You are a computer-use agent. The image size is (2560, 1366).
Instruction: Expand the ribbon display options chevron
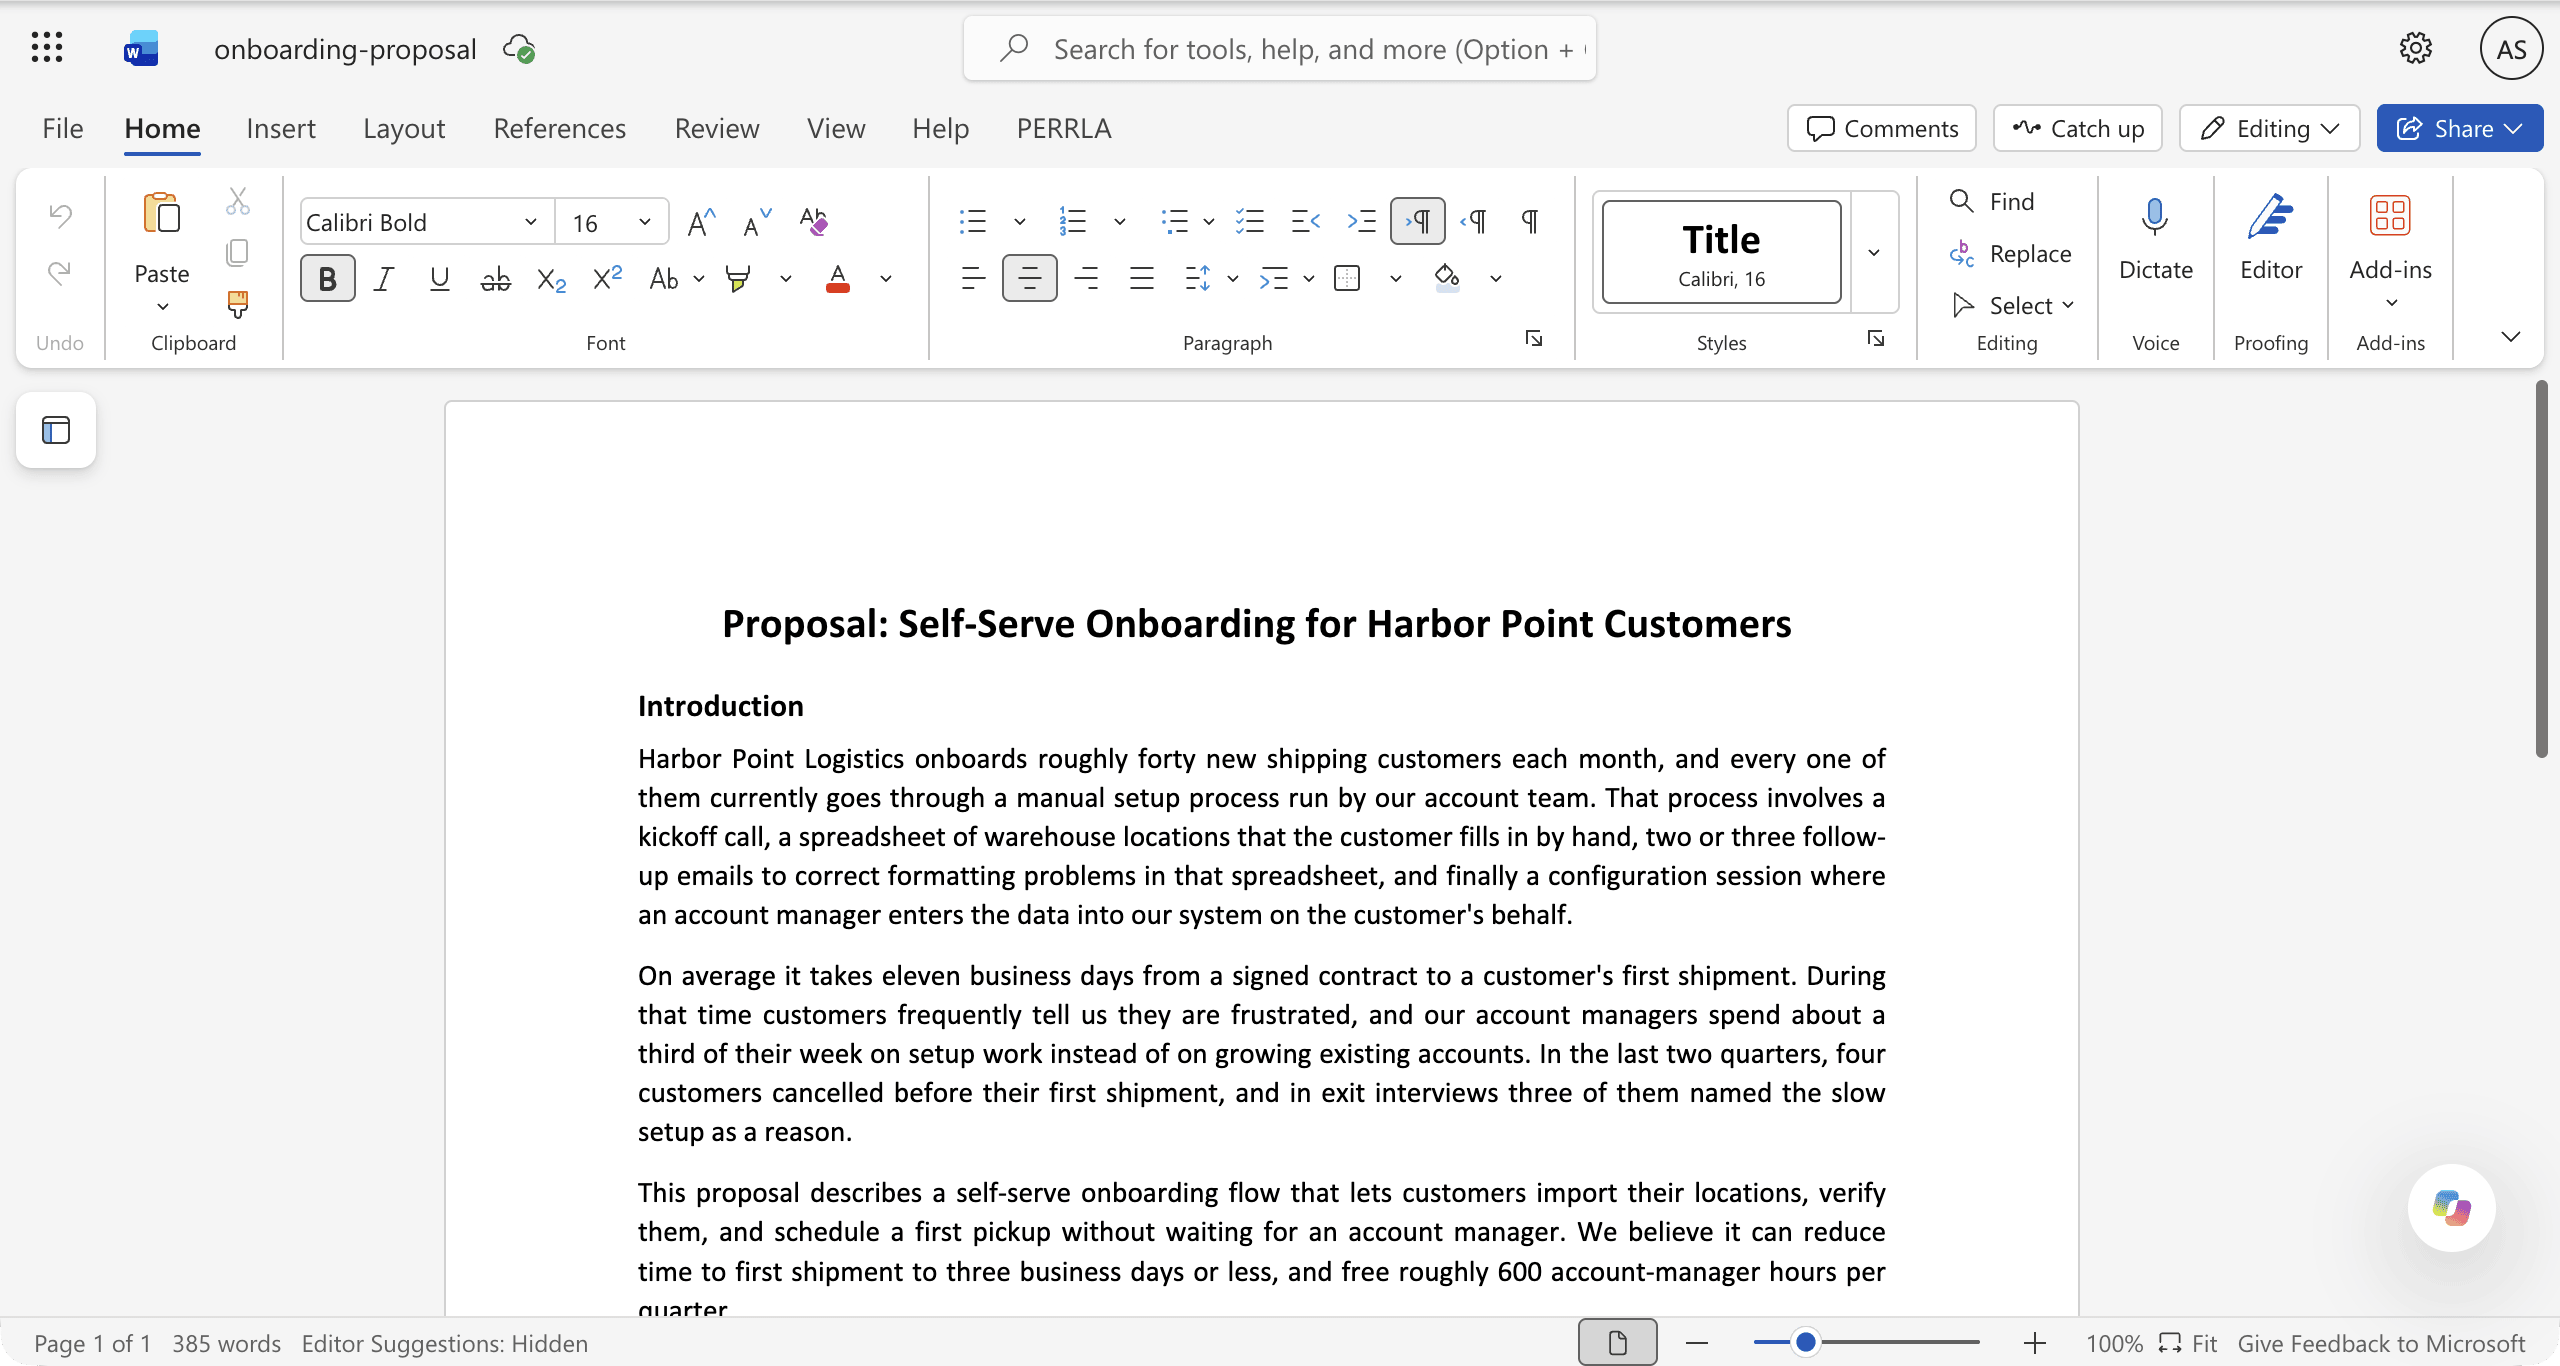tap(2510, 336)
